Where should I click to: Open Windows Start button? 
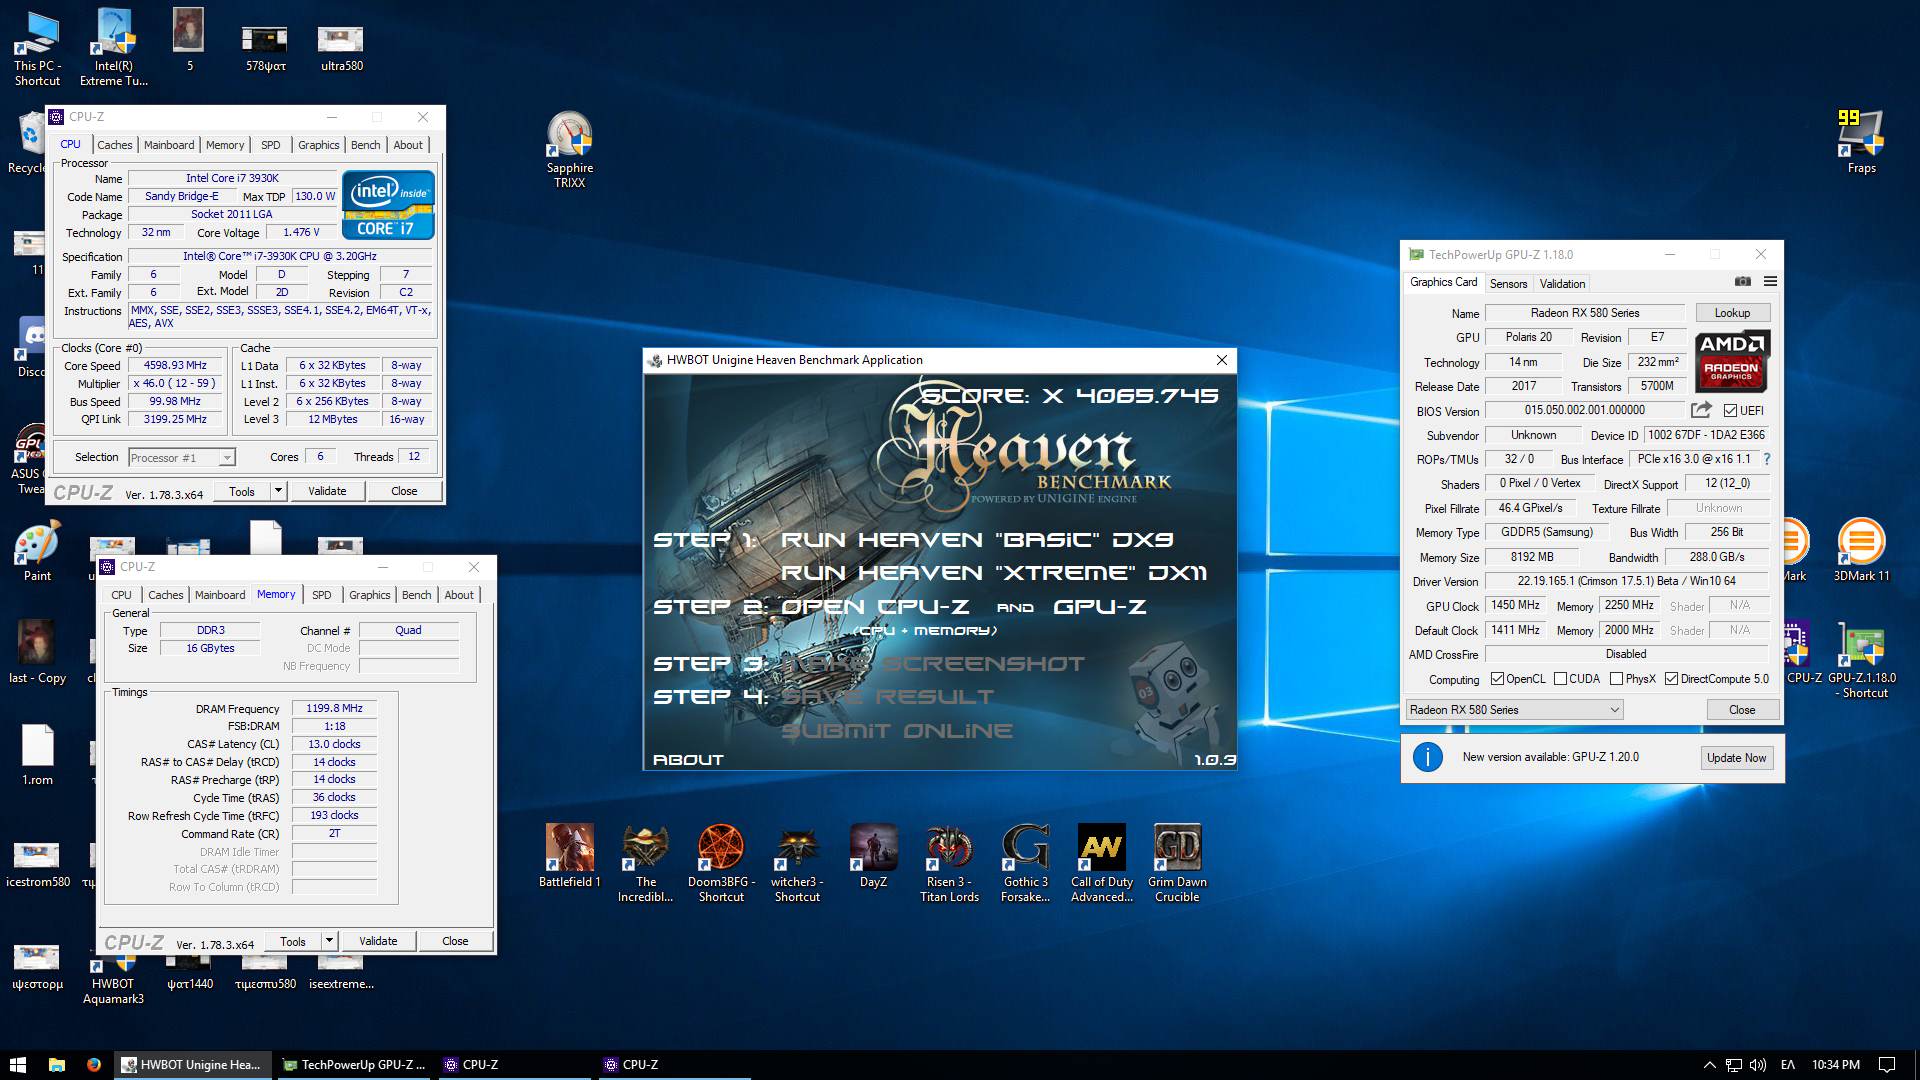[x=17, y=1065]
